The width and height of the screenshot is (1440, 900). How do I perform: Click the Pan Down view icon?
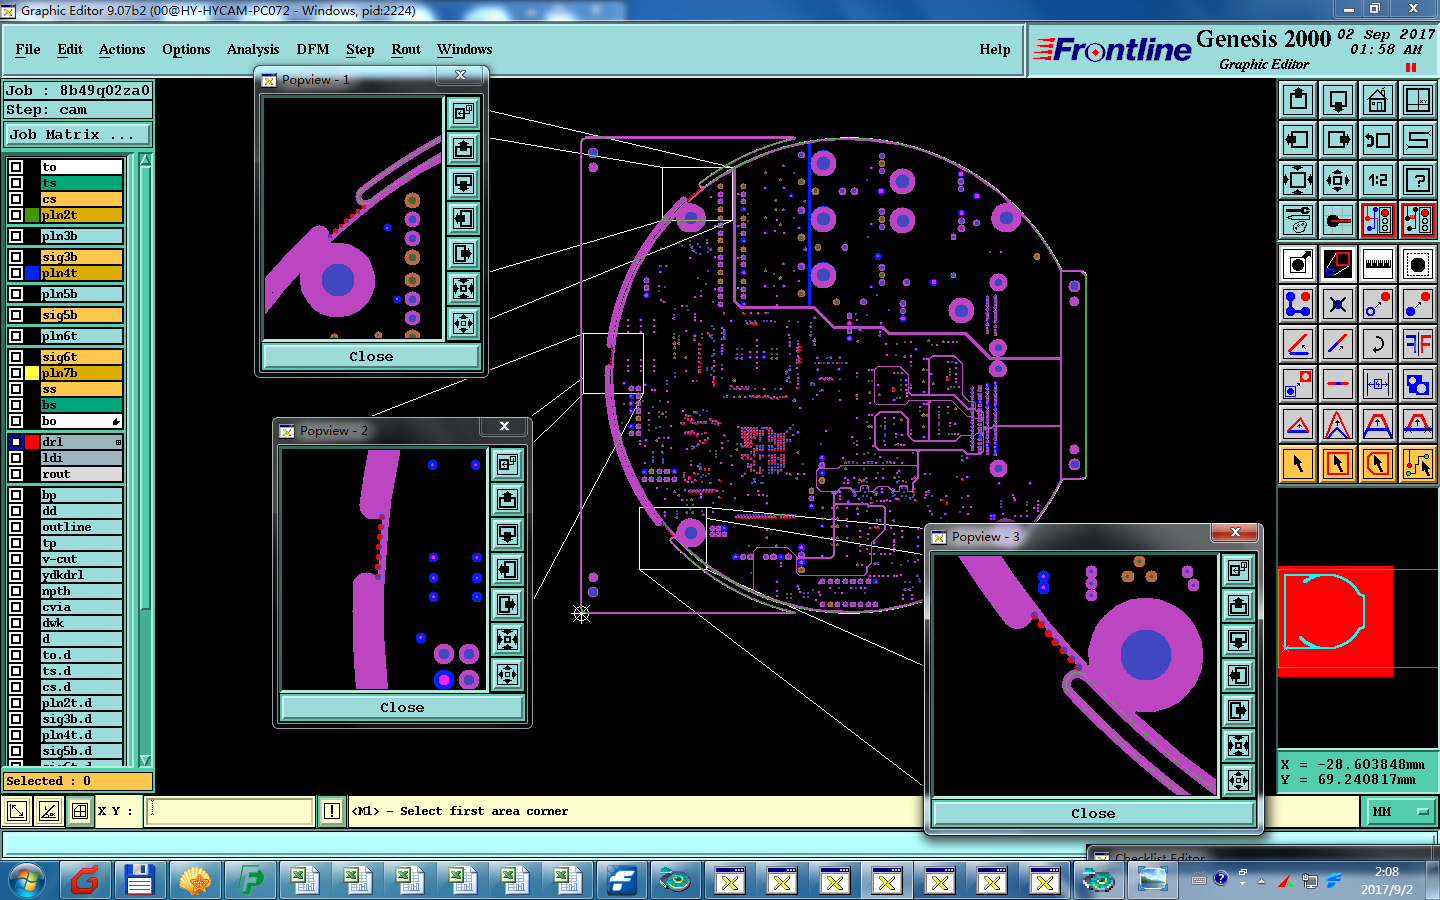(x=1338, y=100)
